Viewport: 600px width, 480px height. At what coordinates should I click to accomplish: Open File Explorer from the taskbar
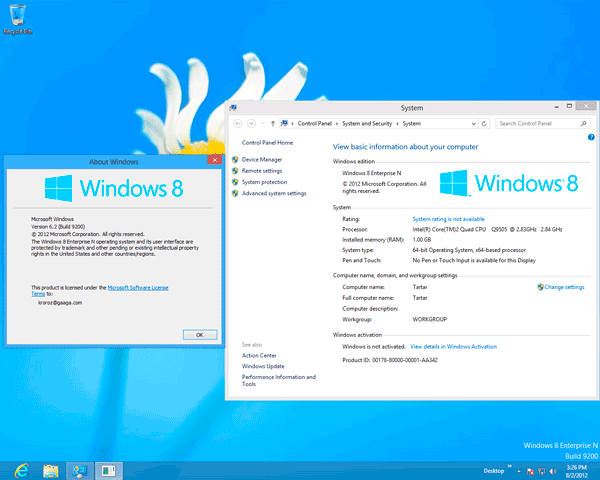(x=50, y=468)
